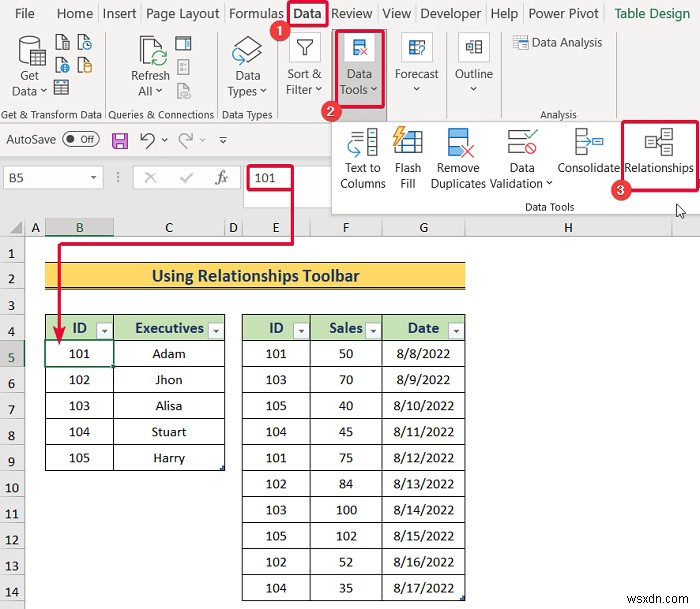Redo the last action
Screen dimensions: 700x609
[x=186, y=140]
